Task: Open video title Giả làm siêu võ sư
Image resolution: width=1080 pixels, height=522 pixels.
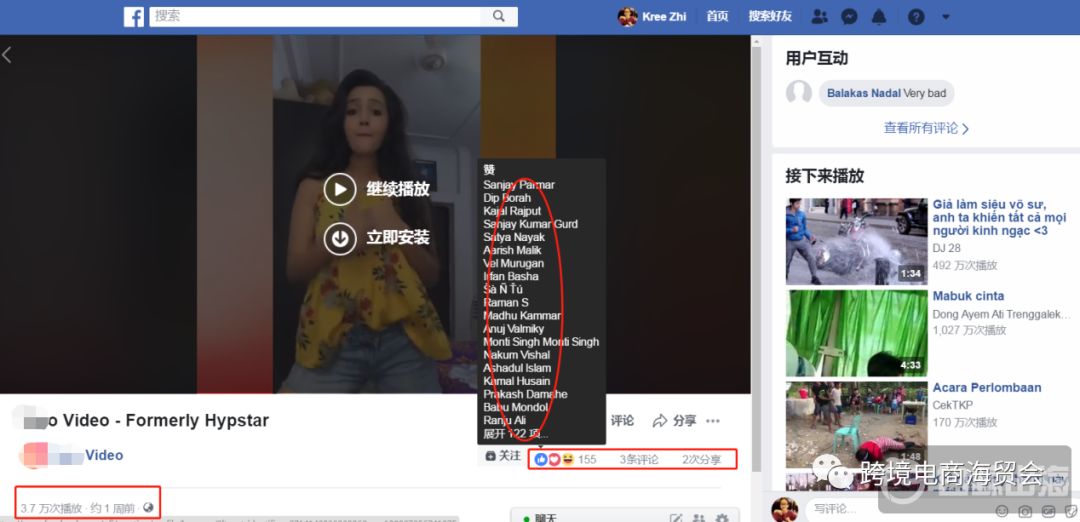Action: (x=999, y=218)
